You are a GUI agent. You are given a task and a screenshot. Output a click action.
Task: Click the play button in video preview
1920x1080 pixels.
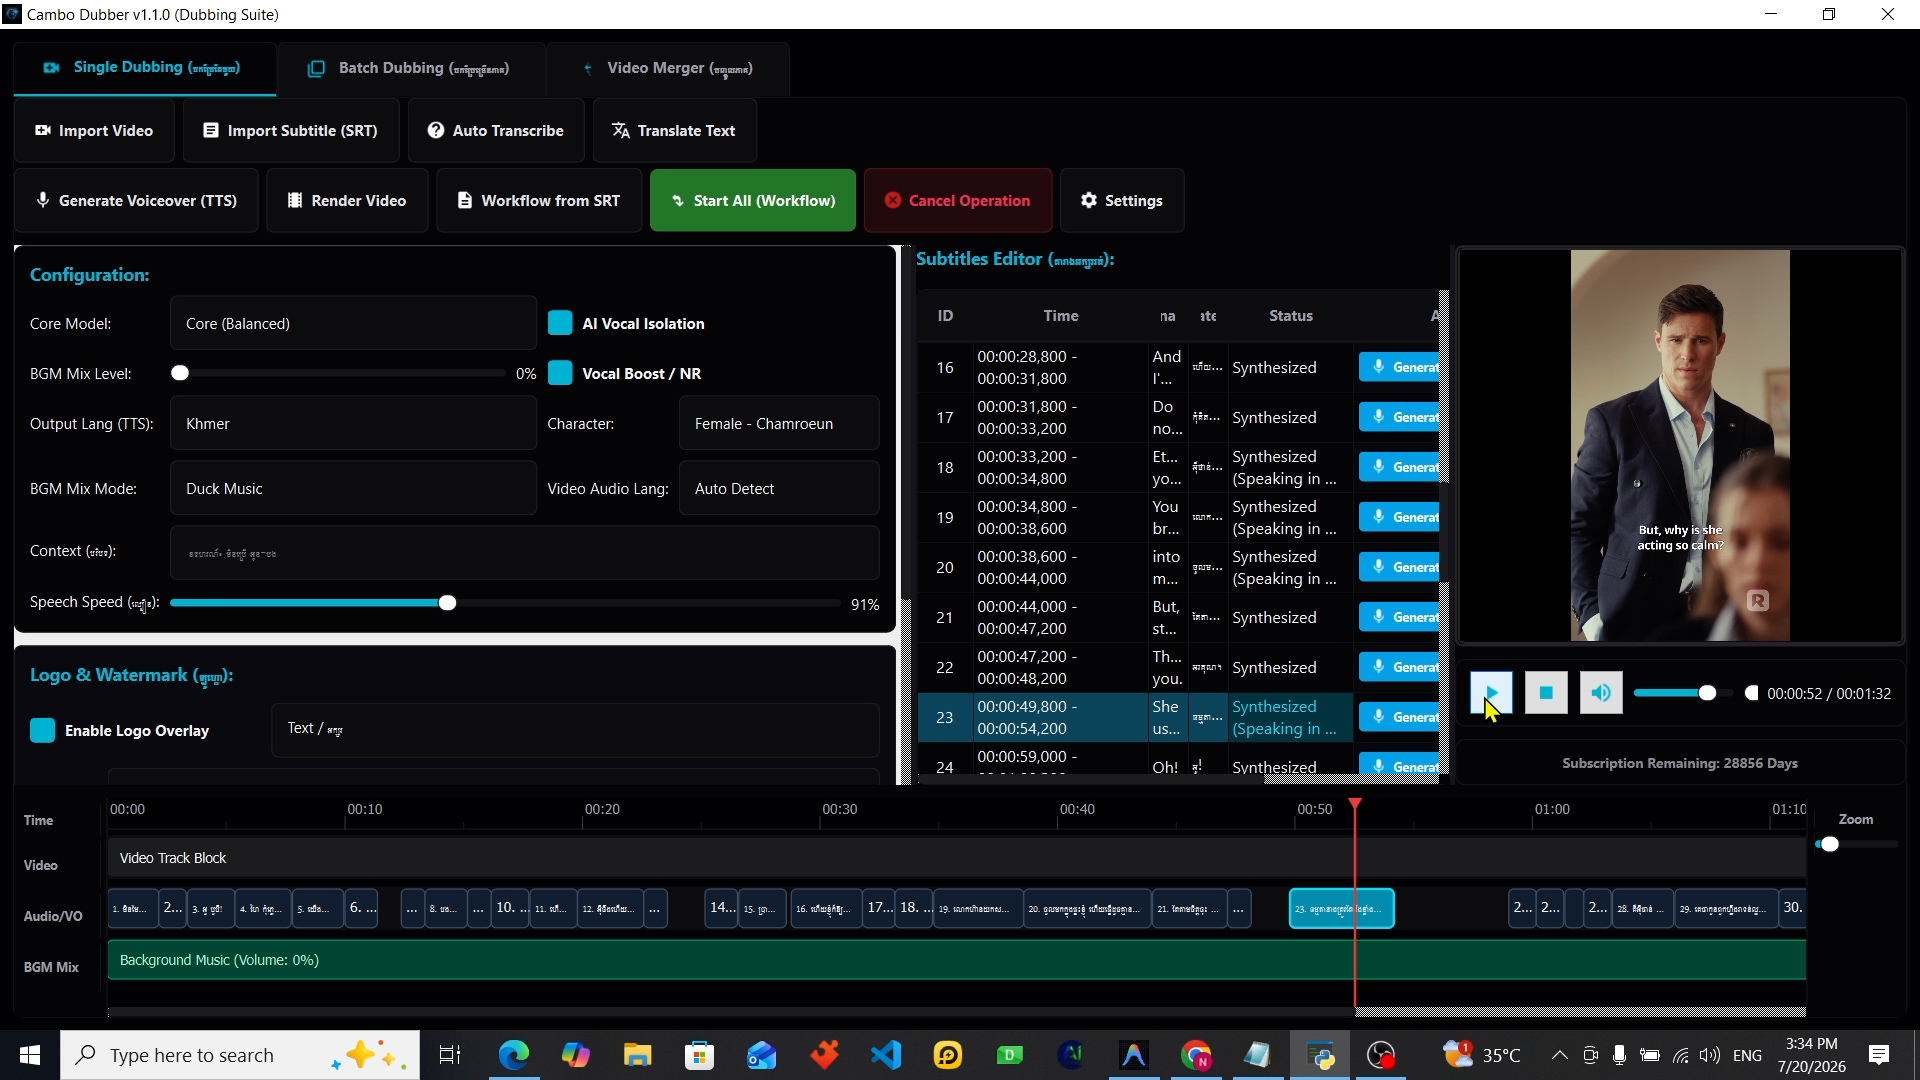[x=1491, y=693]
